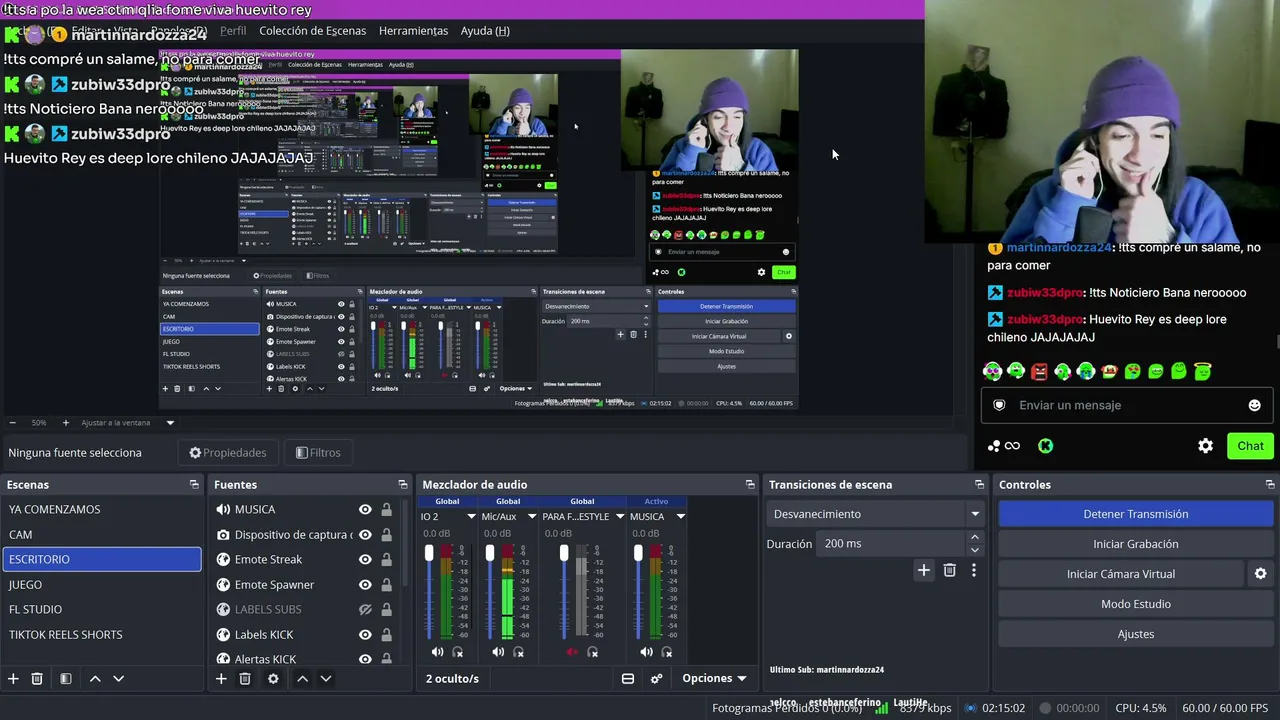This screenshot has width=1280, height=720.
Task: Open transition properties three-dot menu
Action: click(974, 570)
